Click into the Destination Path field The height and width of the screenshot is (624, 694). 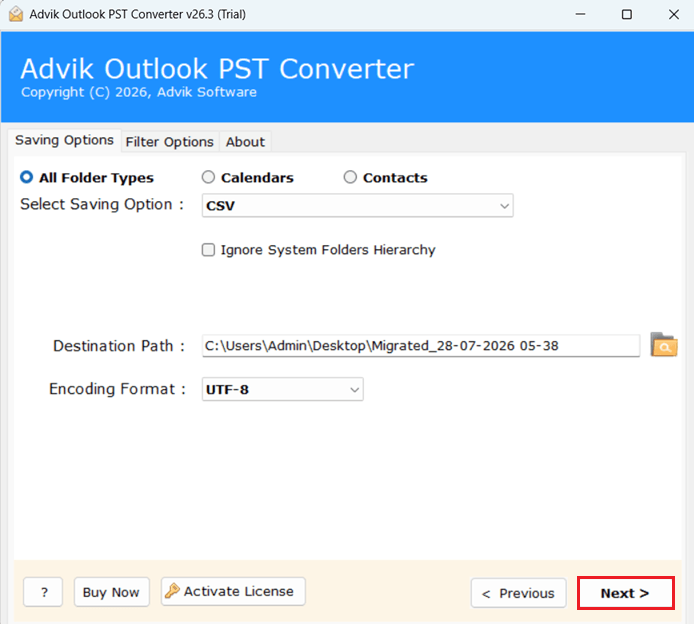tap(421, 346)
